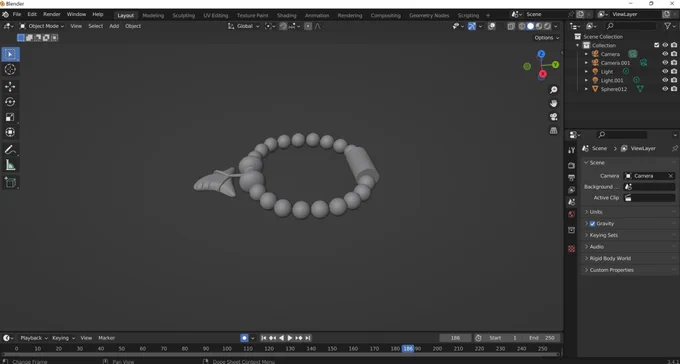Switch to material preview shading
The image size is (680, 364).
point(539,26)
